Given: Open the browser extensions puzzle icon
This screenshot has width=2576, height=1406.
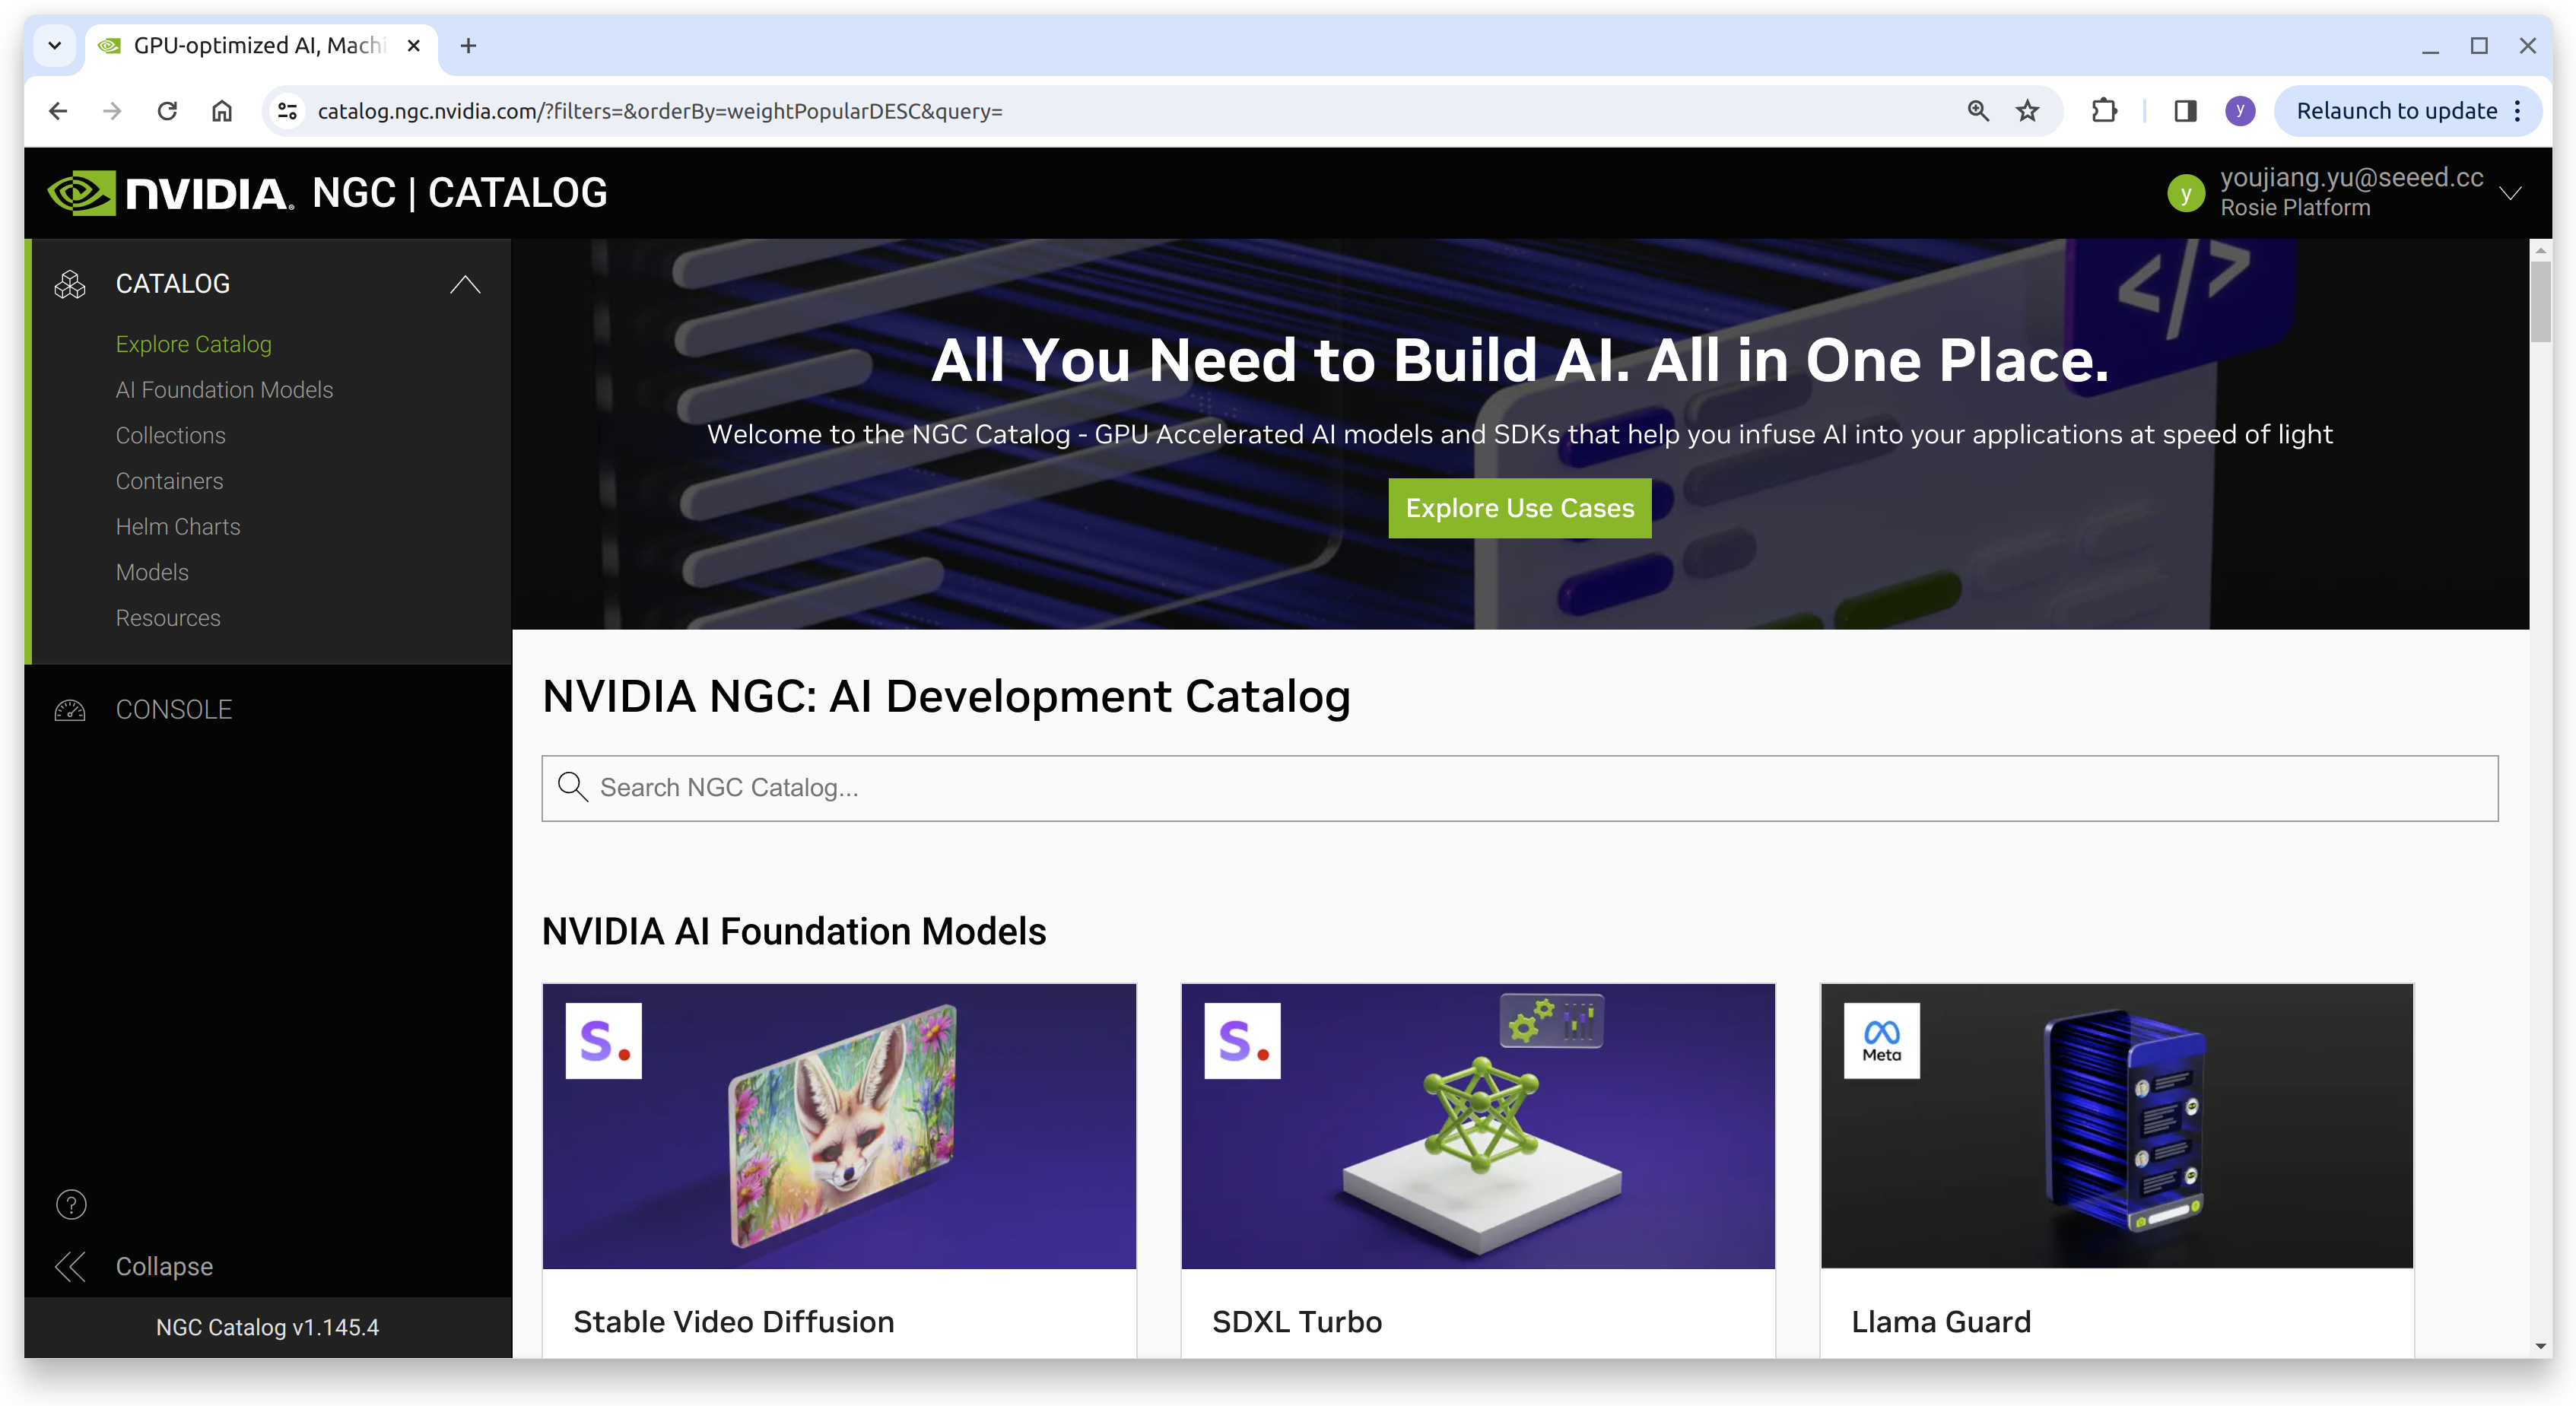Looking at the screenshot, I should pyautogui.click(x=2104, y=111).
